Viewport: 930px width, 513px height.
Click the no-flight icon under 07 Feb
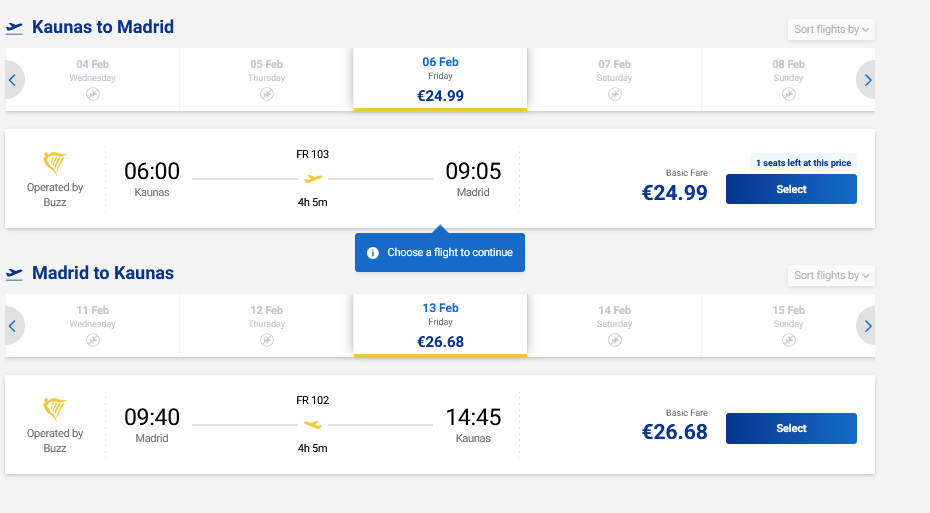pyautogui.click(x=615, y=94)
